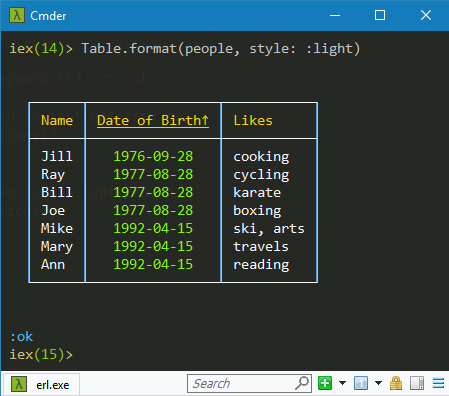Click the name 'Jill' in table

tap(57, 156)
